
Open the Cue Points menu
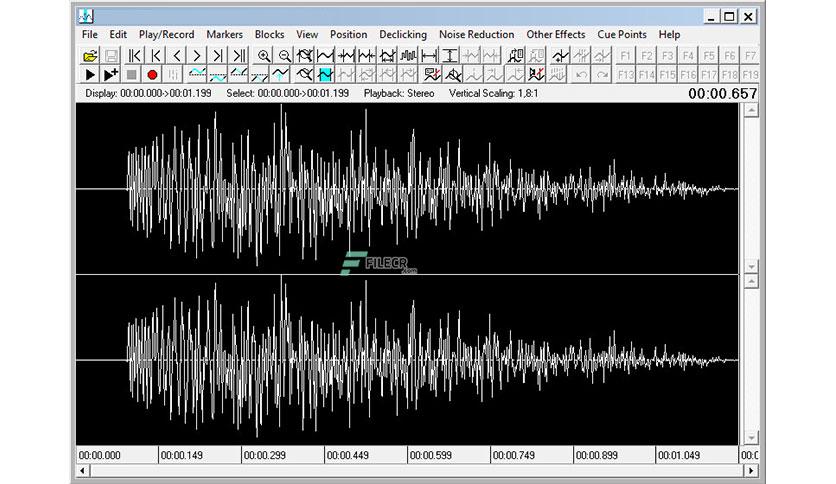click(622, 34)
